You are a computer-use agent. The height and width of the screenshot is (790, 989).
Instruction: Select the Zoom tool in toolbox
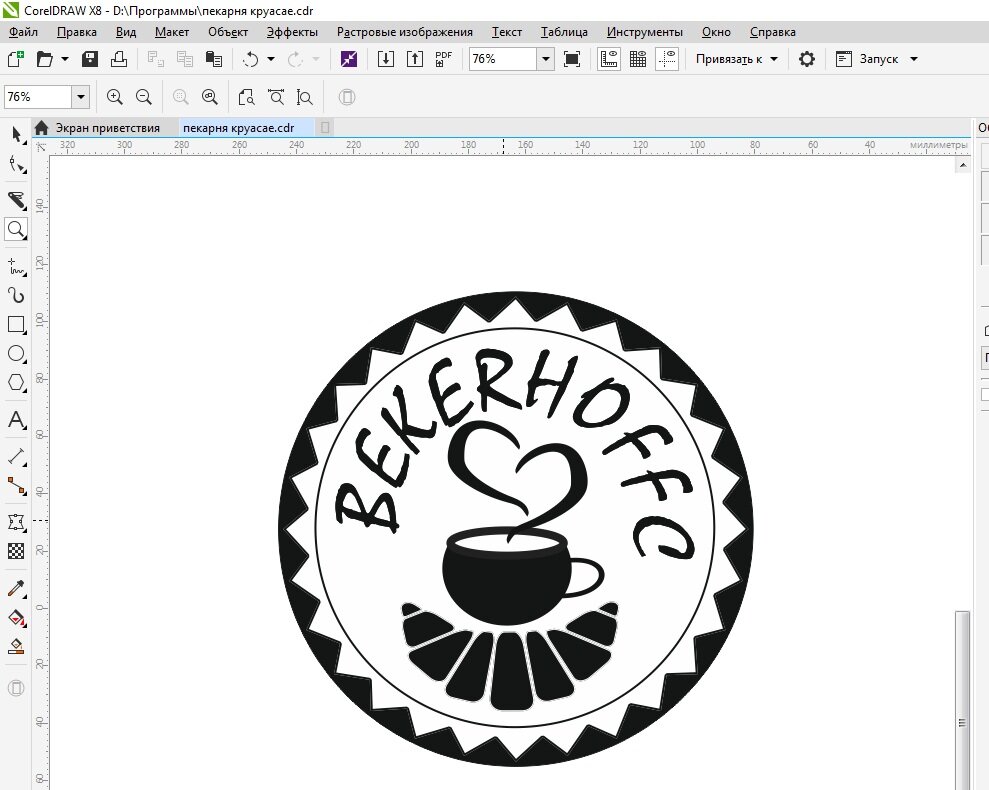pos(16,229)
